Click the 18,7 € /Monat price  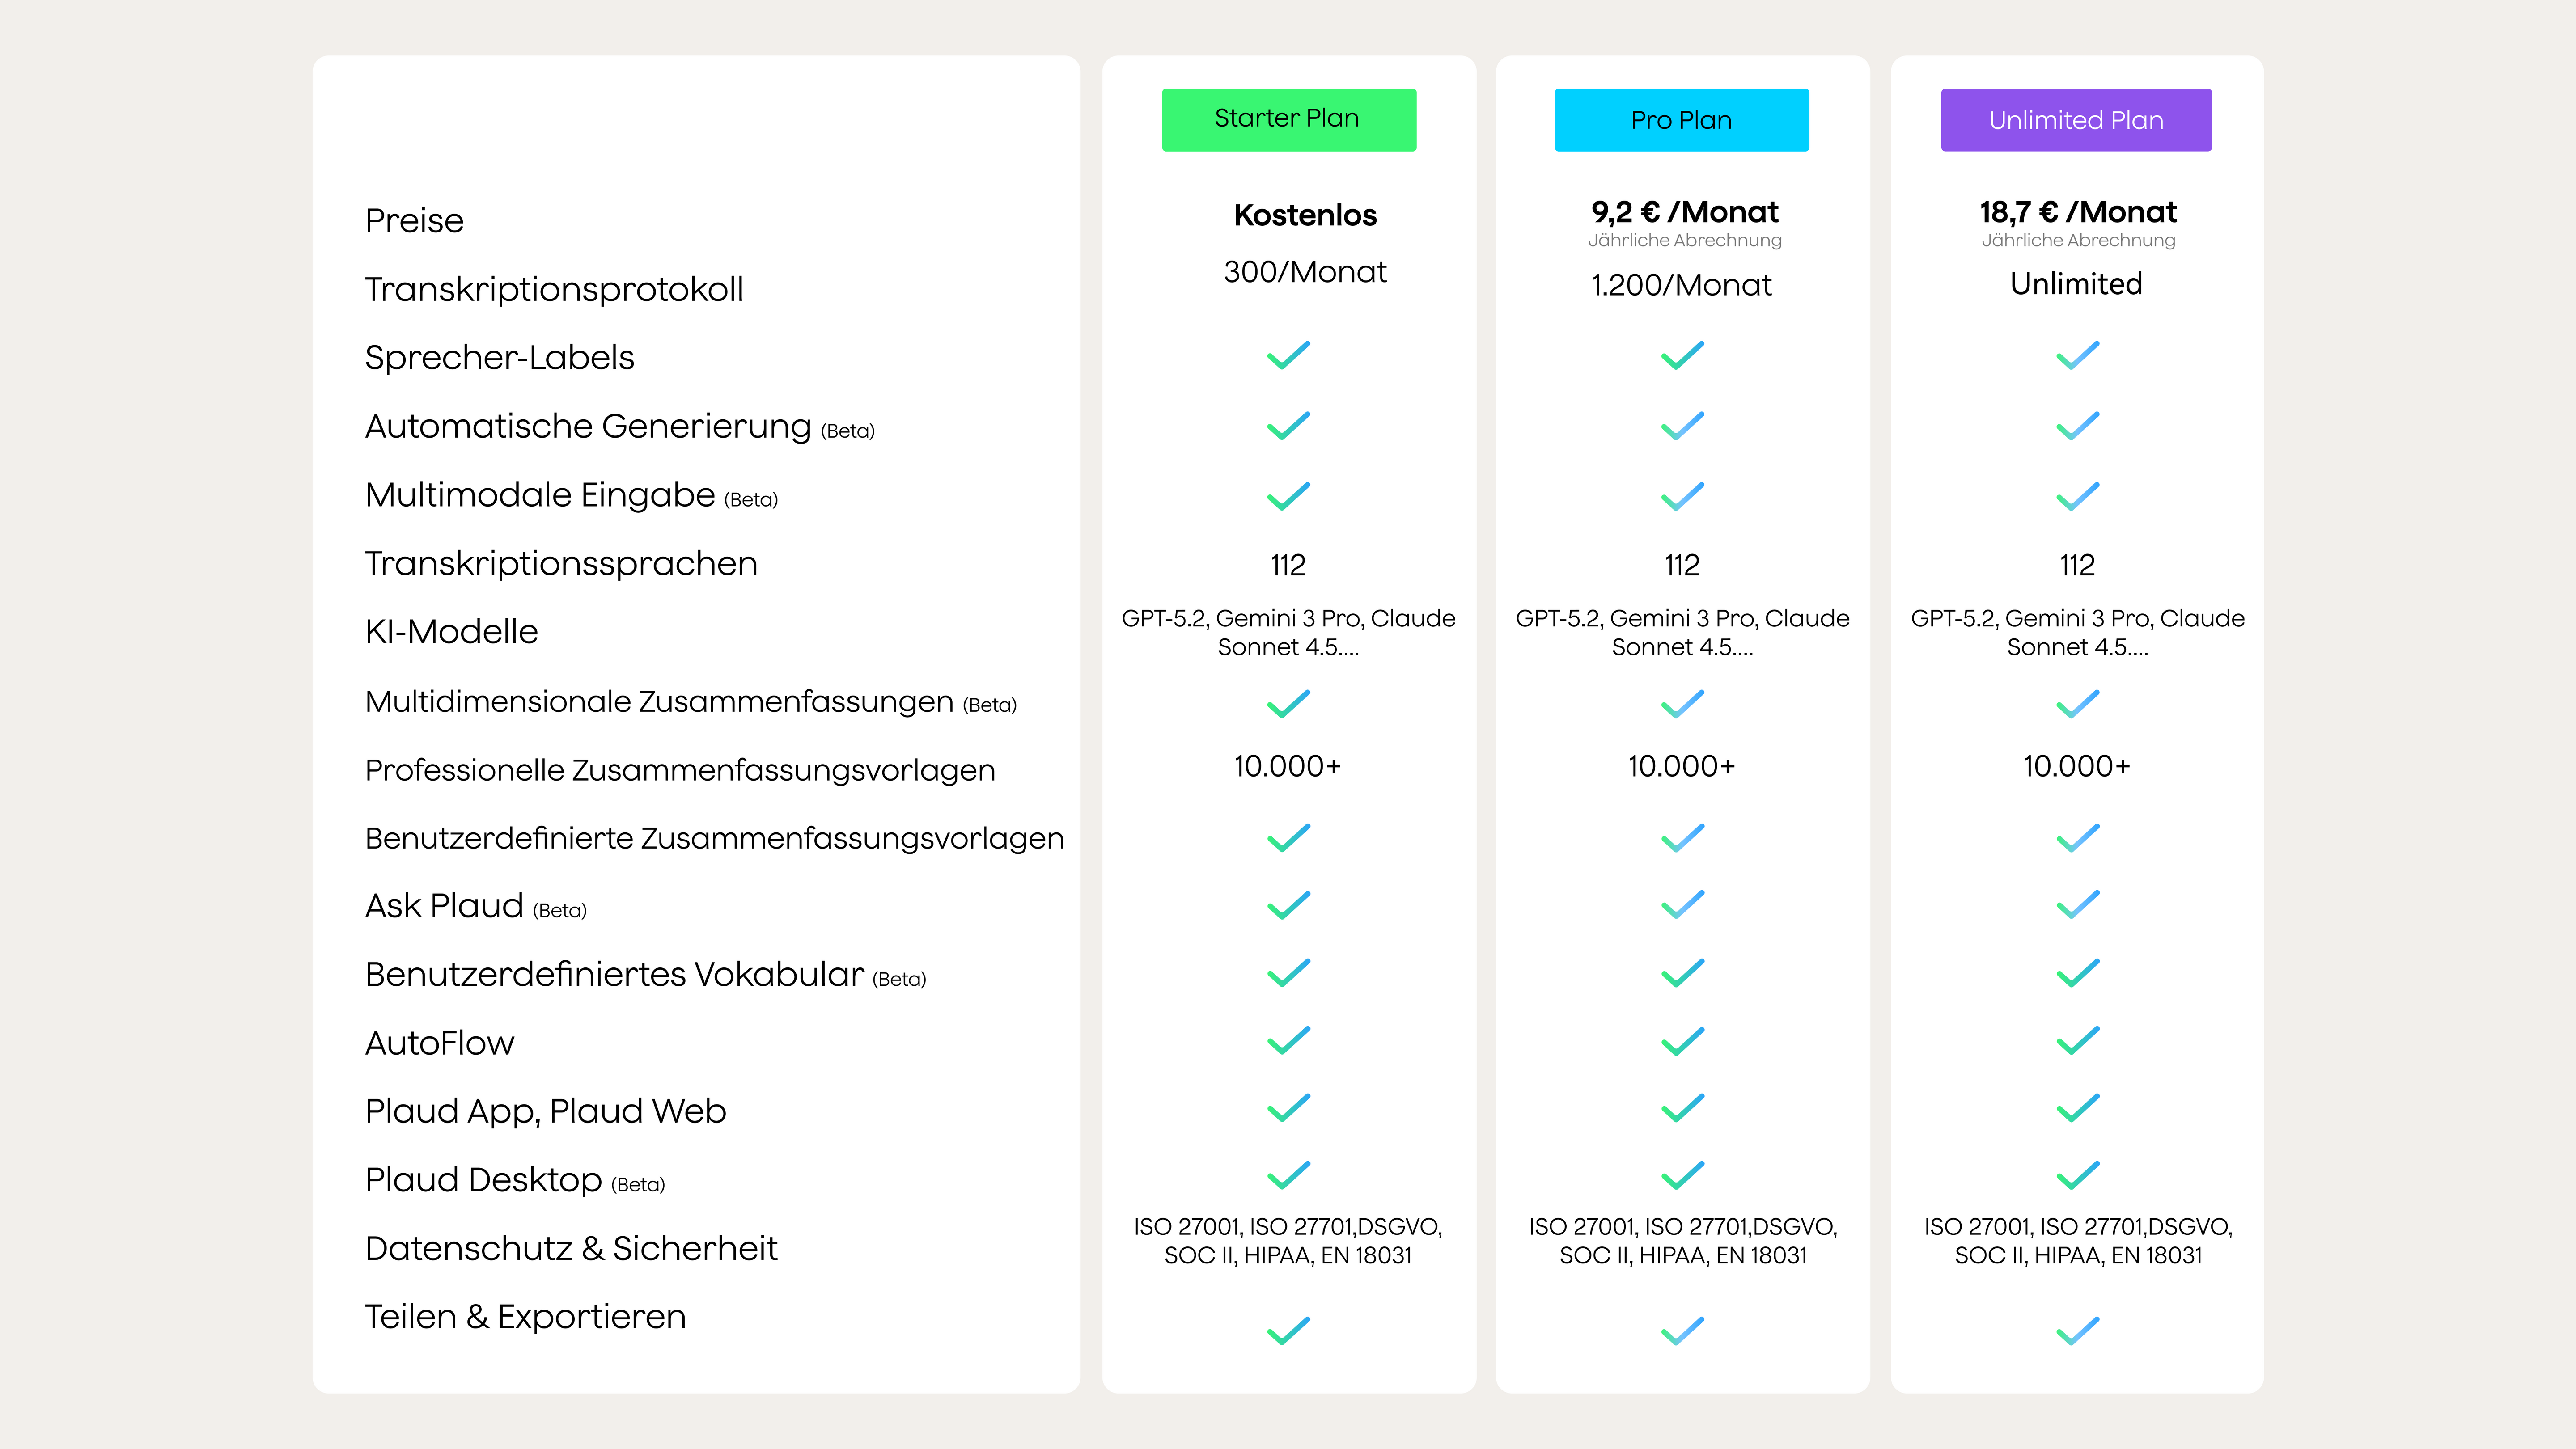(2077, 212)
